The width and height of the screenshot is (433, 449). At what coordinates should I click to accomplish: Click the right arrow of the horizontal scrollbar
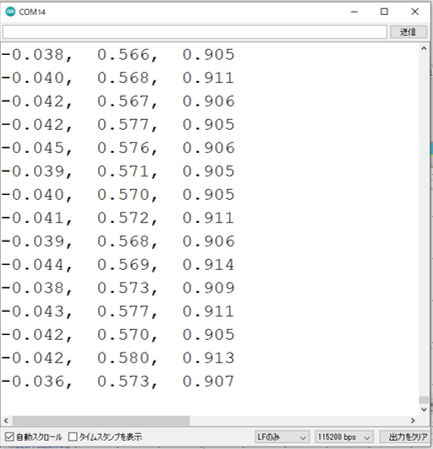click(x=413, y=421)
